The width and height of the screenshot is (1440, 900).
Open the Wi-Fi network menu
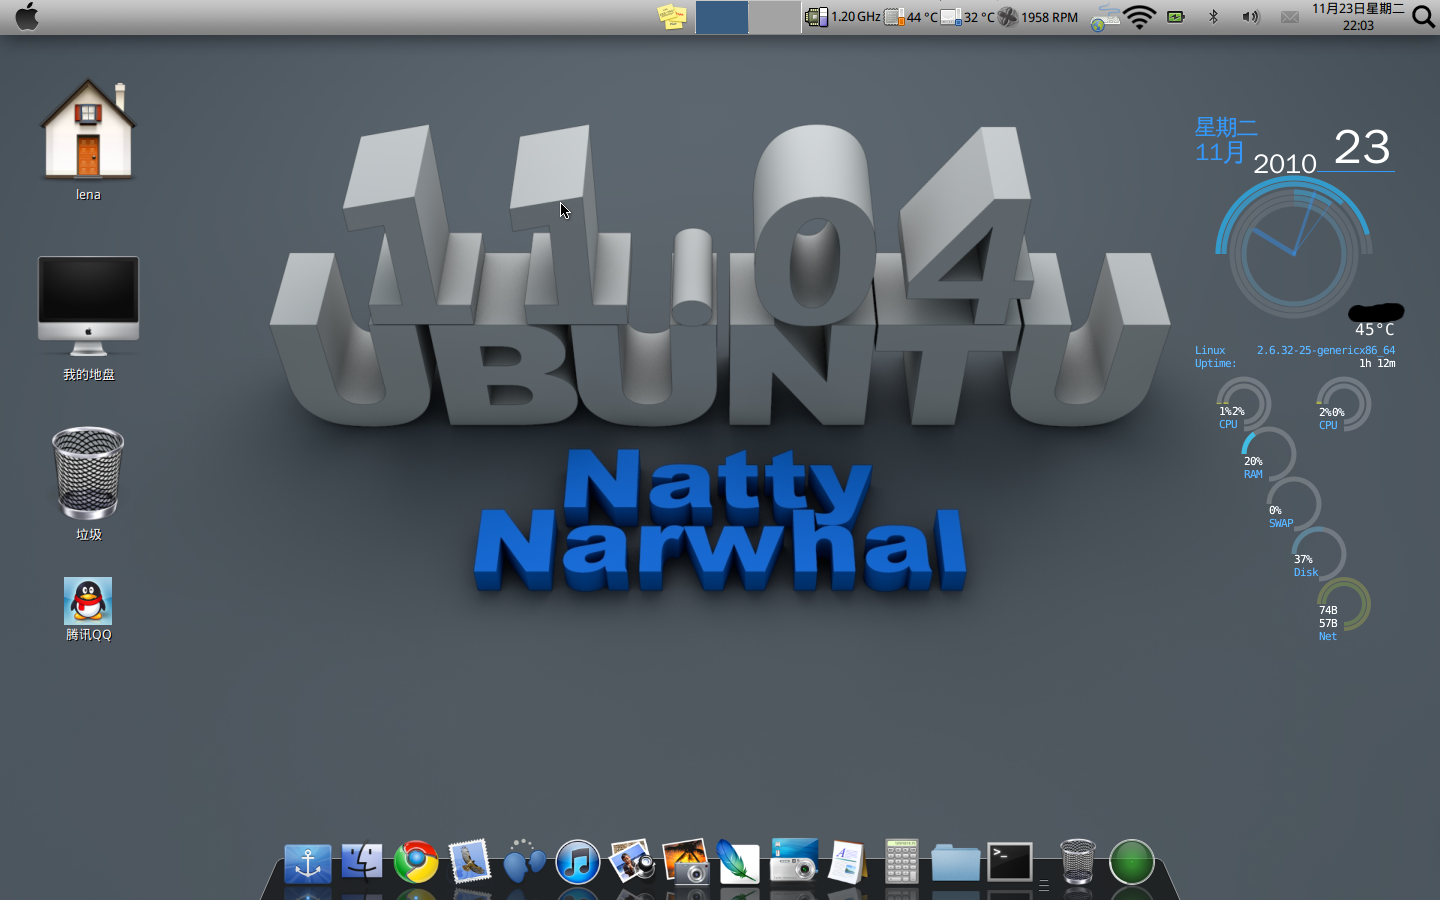pos(1140,17)
